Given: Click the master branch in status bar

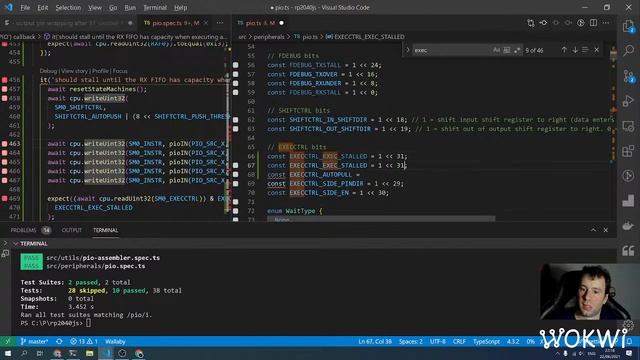Looking at the screenshot, I should tap(34, 342).
